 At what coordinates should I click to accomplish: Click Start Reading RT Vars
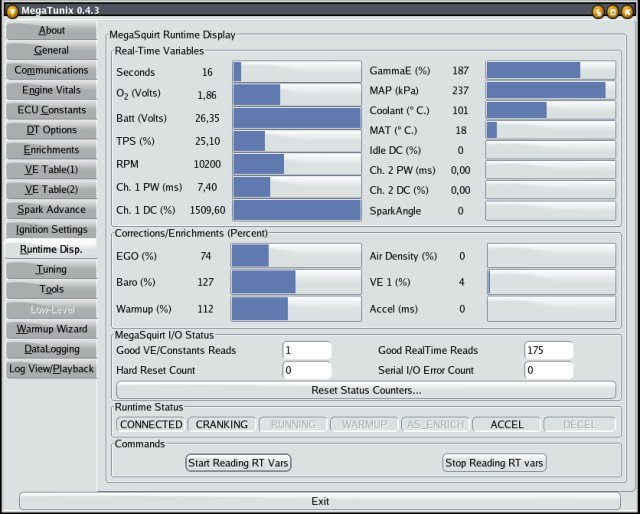click(238, 463)
